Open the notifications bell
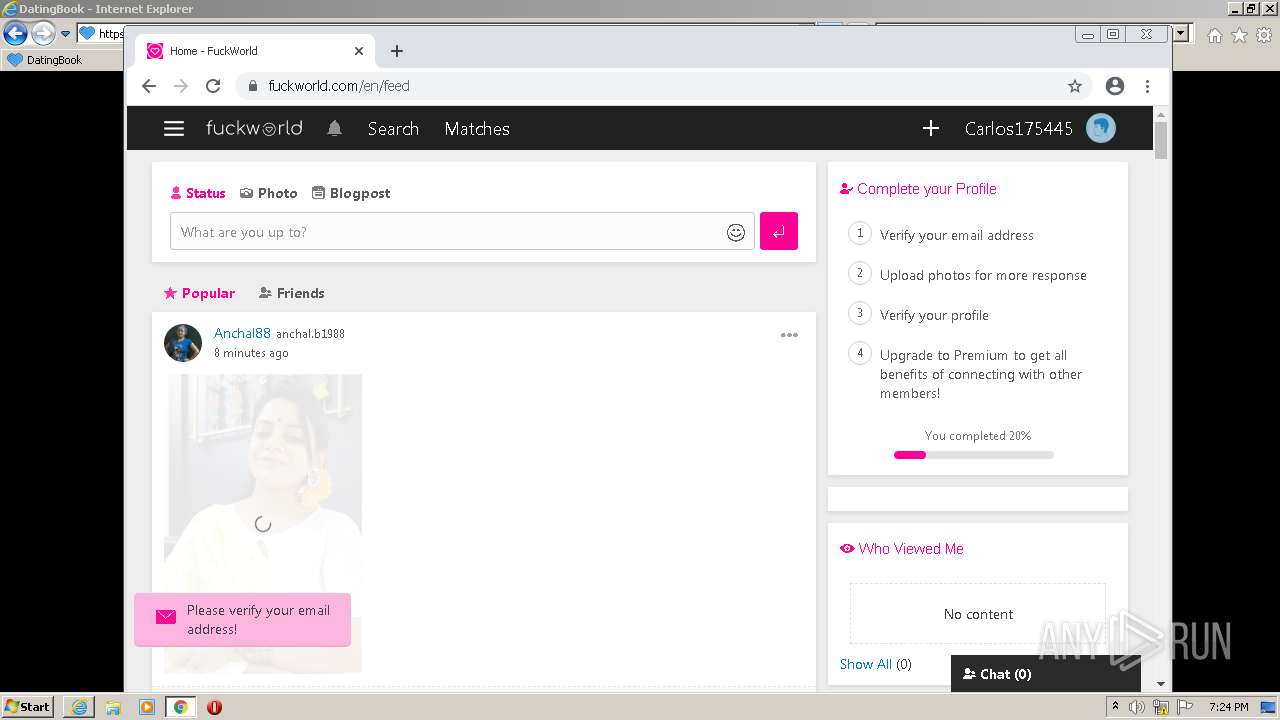 [335, 128]
